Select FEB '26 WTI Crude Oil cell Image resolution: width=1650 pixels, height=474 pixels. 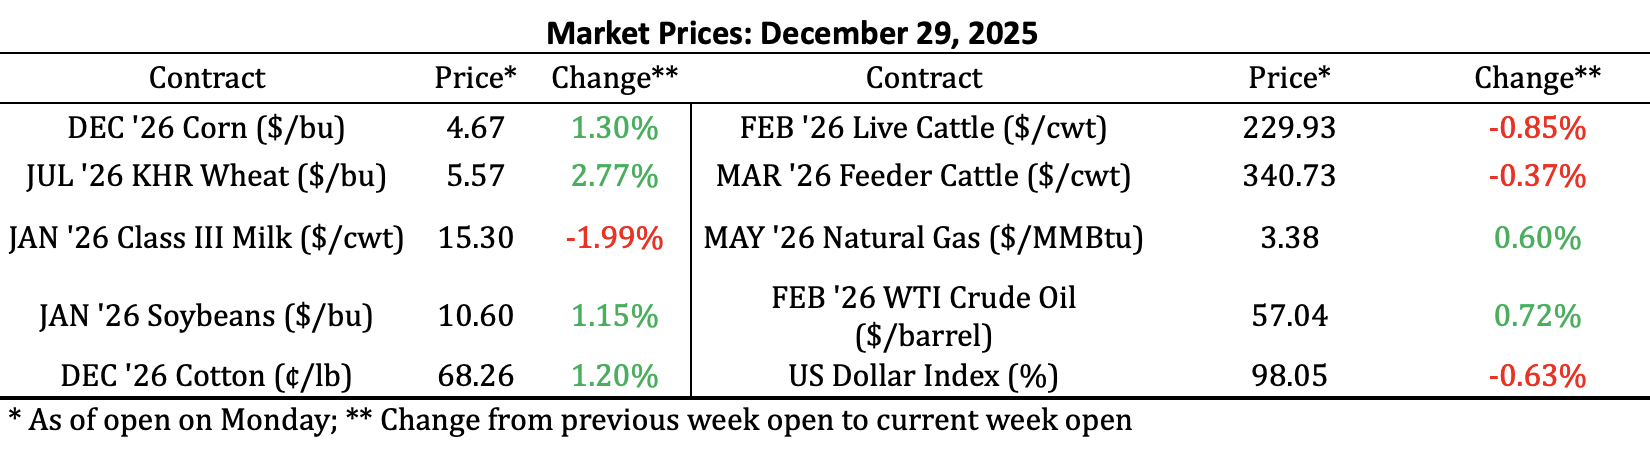pos(923,316)
